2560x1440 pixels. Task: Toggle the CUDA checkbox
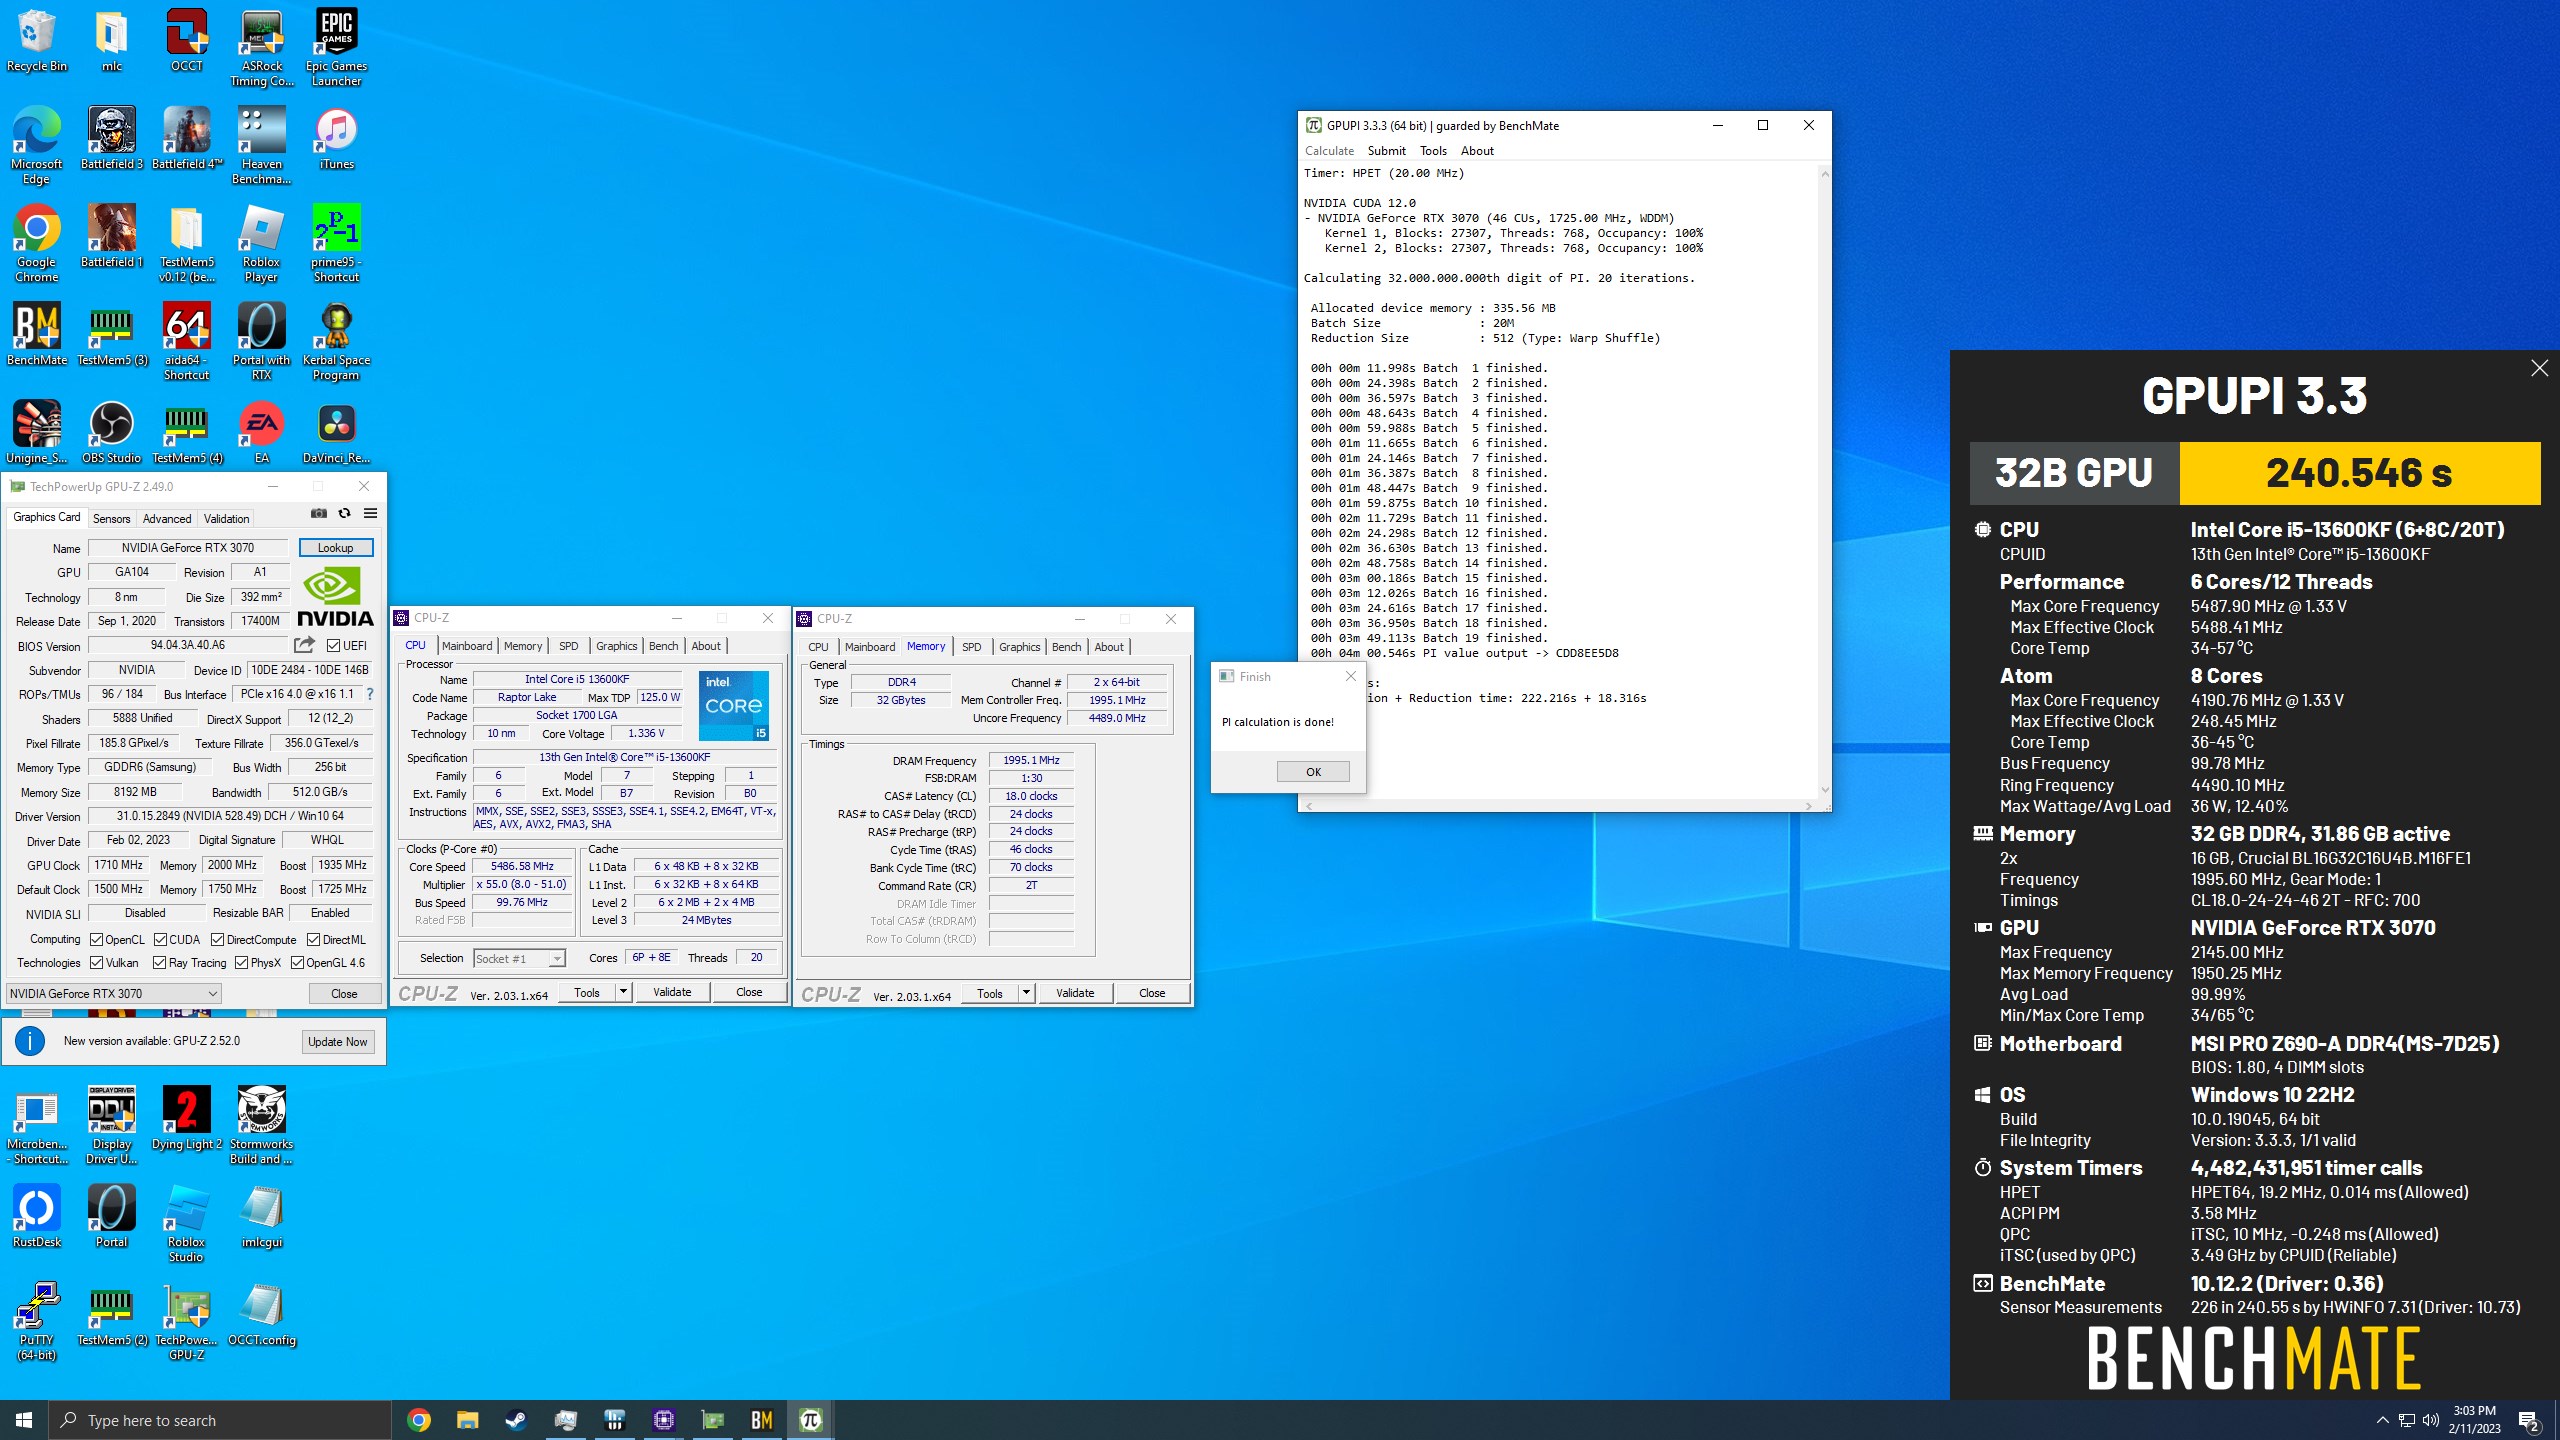[x=160, y=939]
